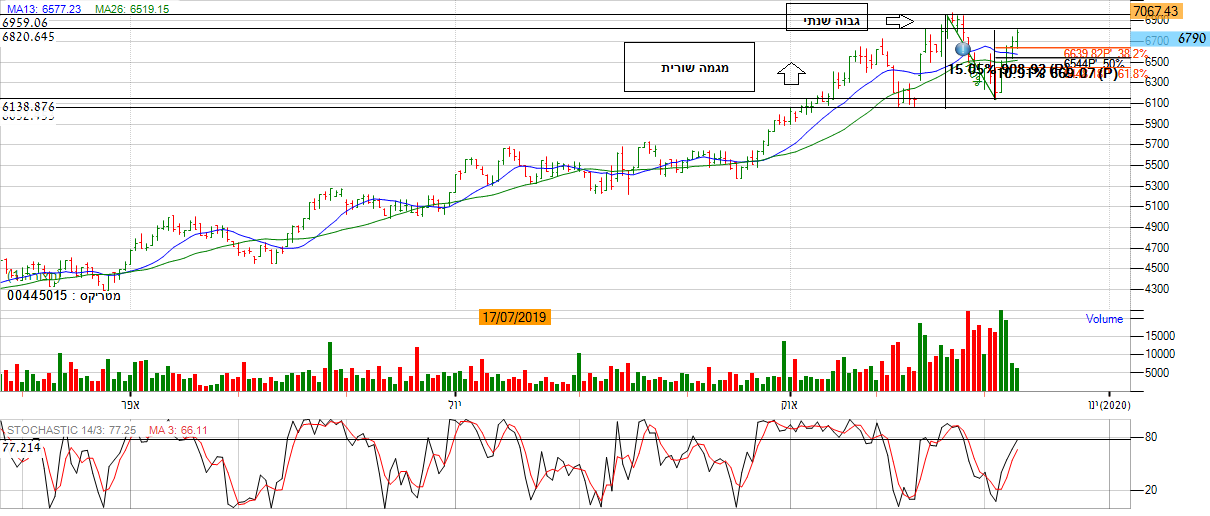Click the MA26 indicator label
Viewport: 1210px width, 516px height.
coord(132,8)
